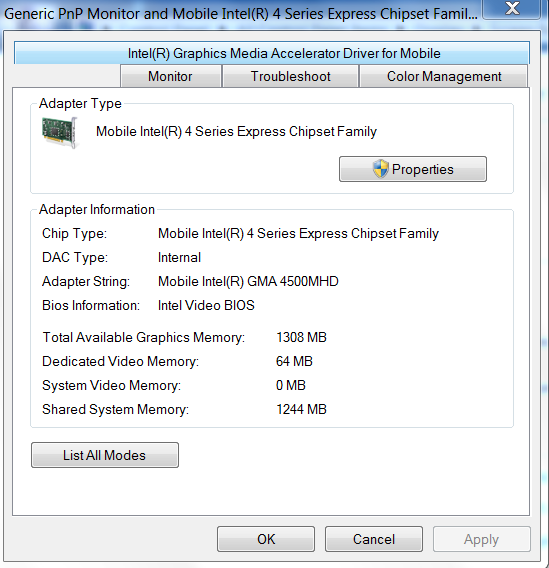Select the Adapter Type name text
549x568 pixels.
(236, 131)
